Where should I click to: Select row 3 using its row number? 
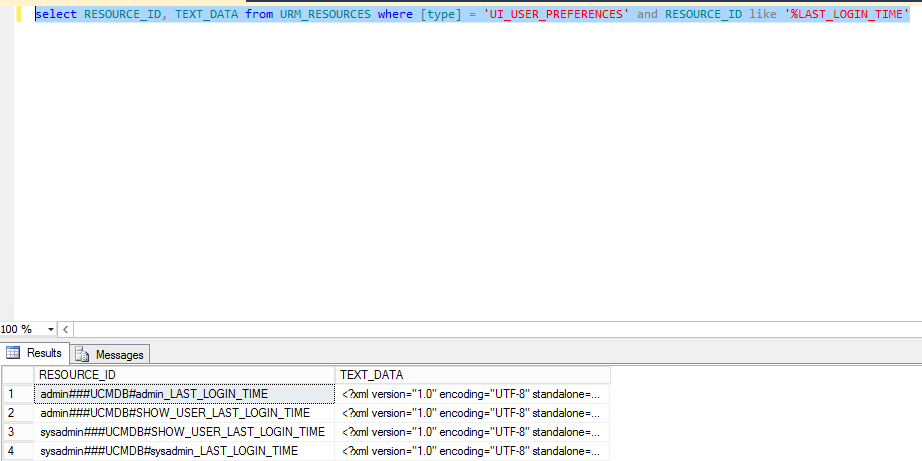17,432
